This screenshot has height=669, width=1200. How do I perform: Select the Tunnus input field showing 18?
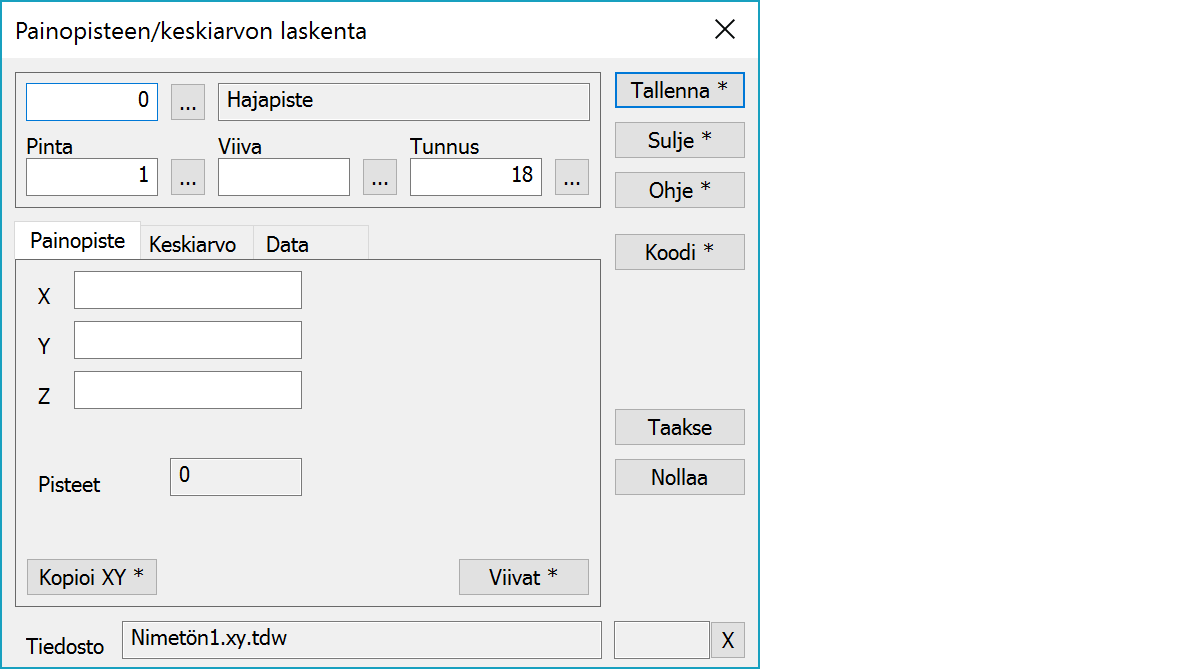tap(475, 177)
